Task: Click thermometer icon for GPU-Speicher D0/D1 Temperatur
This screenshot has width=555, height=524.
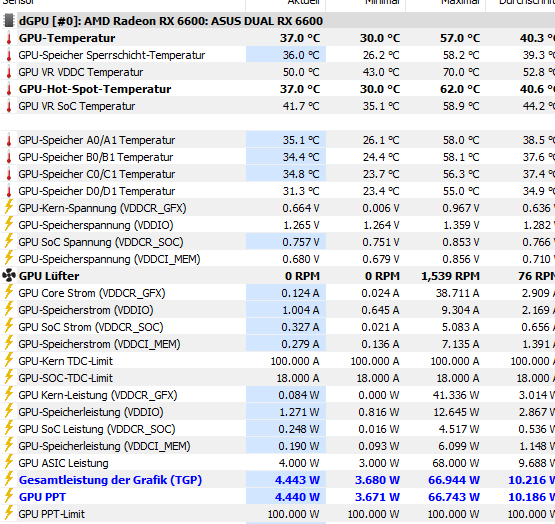Action: point(9,191)
